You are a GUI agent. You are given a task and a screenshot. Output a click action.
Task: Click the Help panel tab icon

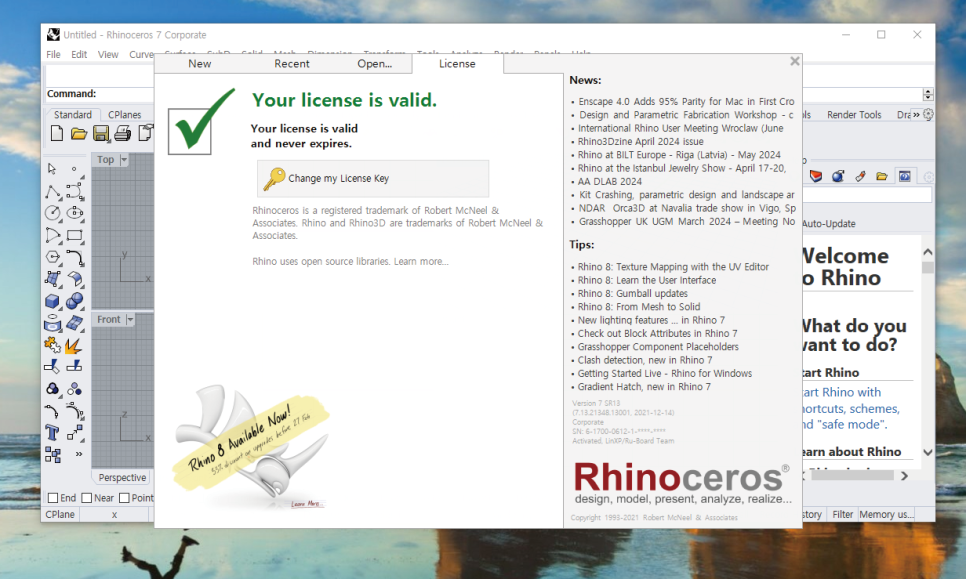coord(904,177)
